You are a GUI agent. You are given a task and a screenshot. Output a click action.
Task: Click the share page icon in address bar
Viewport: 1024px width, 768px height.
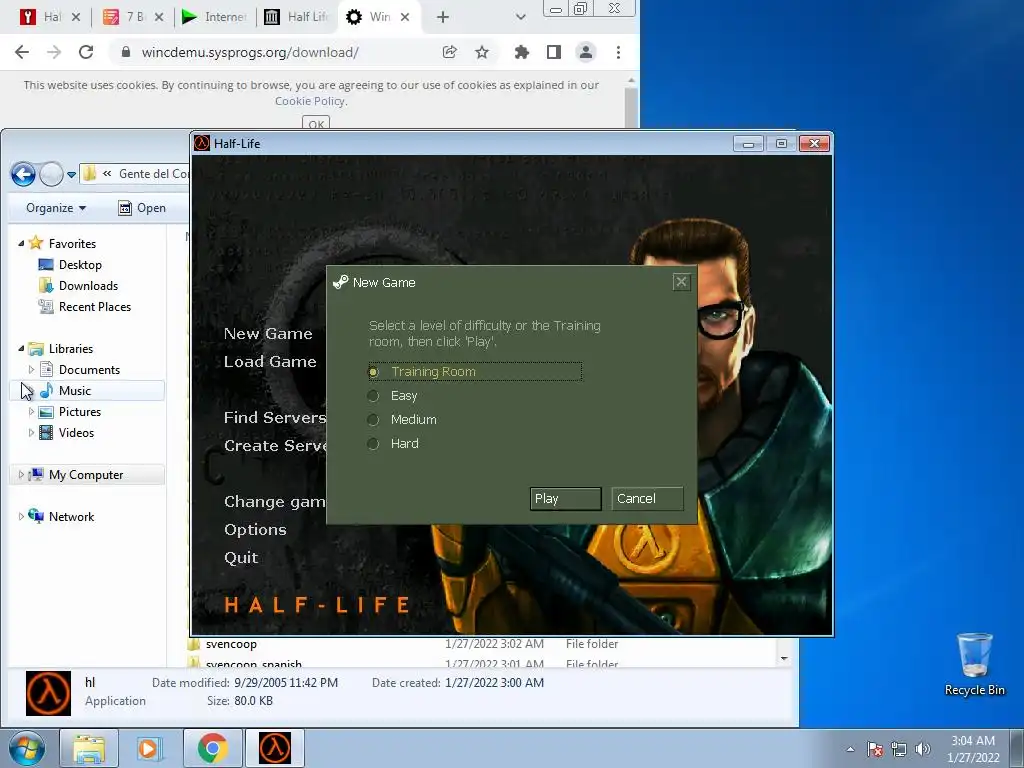tap(449, 52)
